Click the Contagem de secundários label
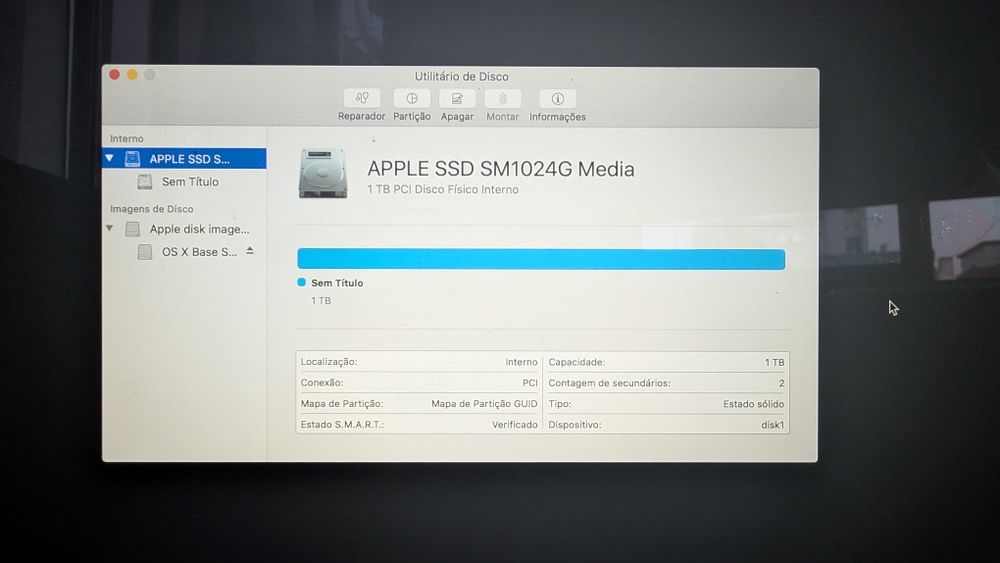The height and width of the screenshot is (563, 1000). coord(610,383)
